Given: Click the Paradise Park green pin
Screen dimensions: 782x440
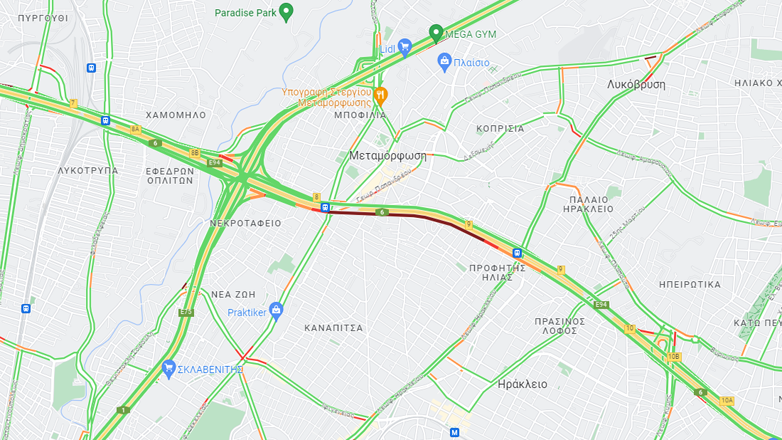Looking at the screenshot, I should [286, 12].
